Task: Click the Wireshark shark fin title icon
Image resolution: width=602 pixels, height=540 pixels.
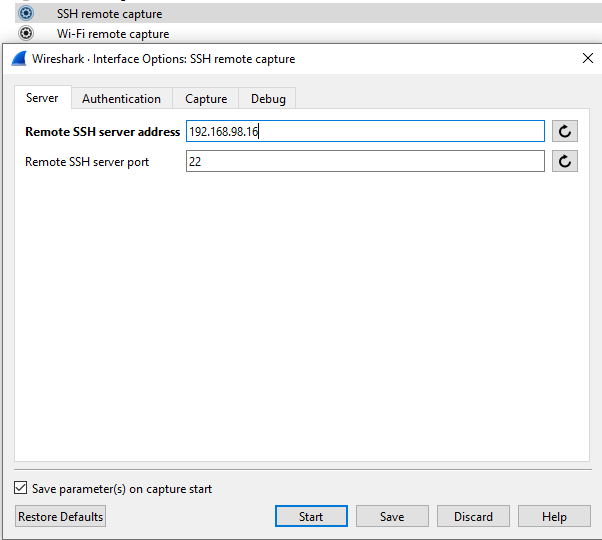Action: click(19, 59)
